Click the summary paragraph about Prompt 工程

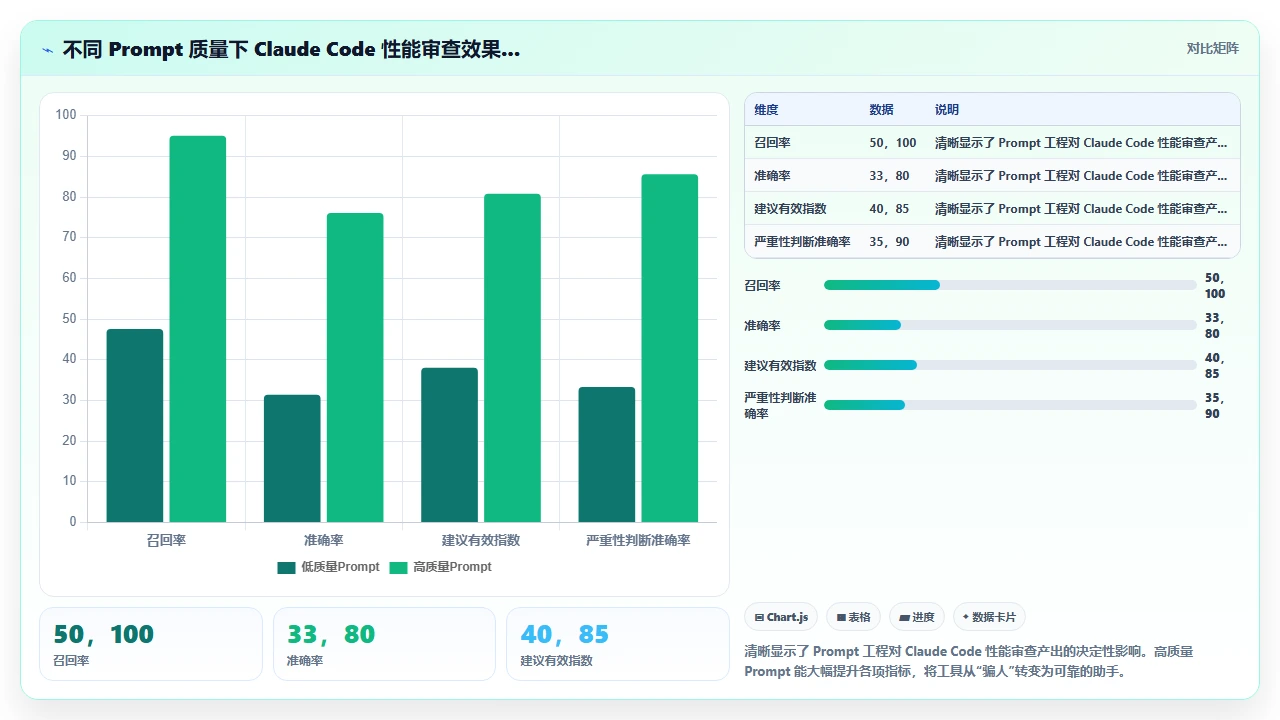(x=968, y=661)
